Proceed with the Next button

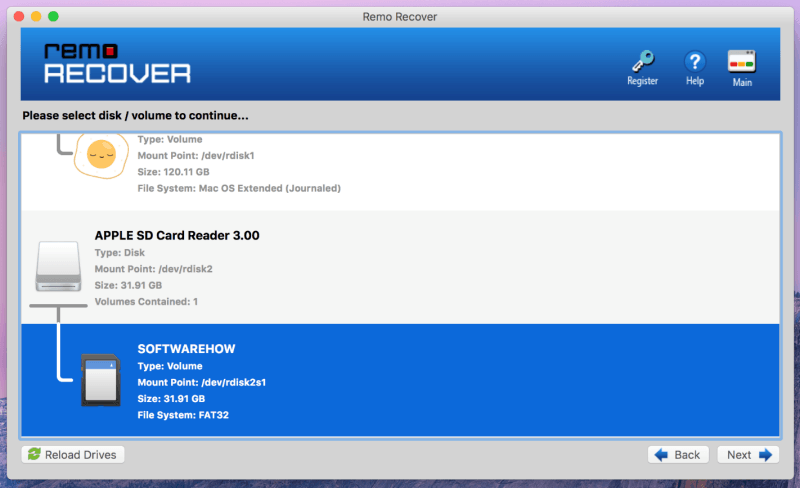pos(748,455)
